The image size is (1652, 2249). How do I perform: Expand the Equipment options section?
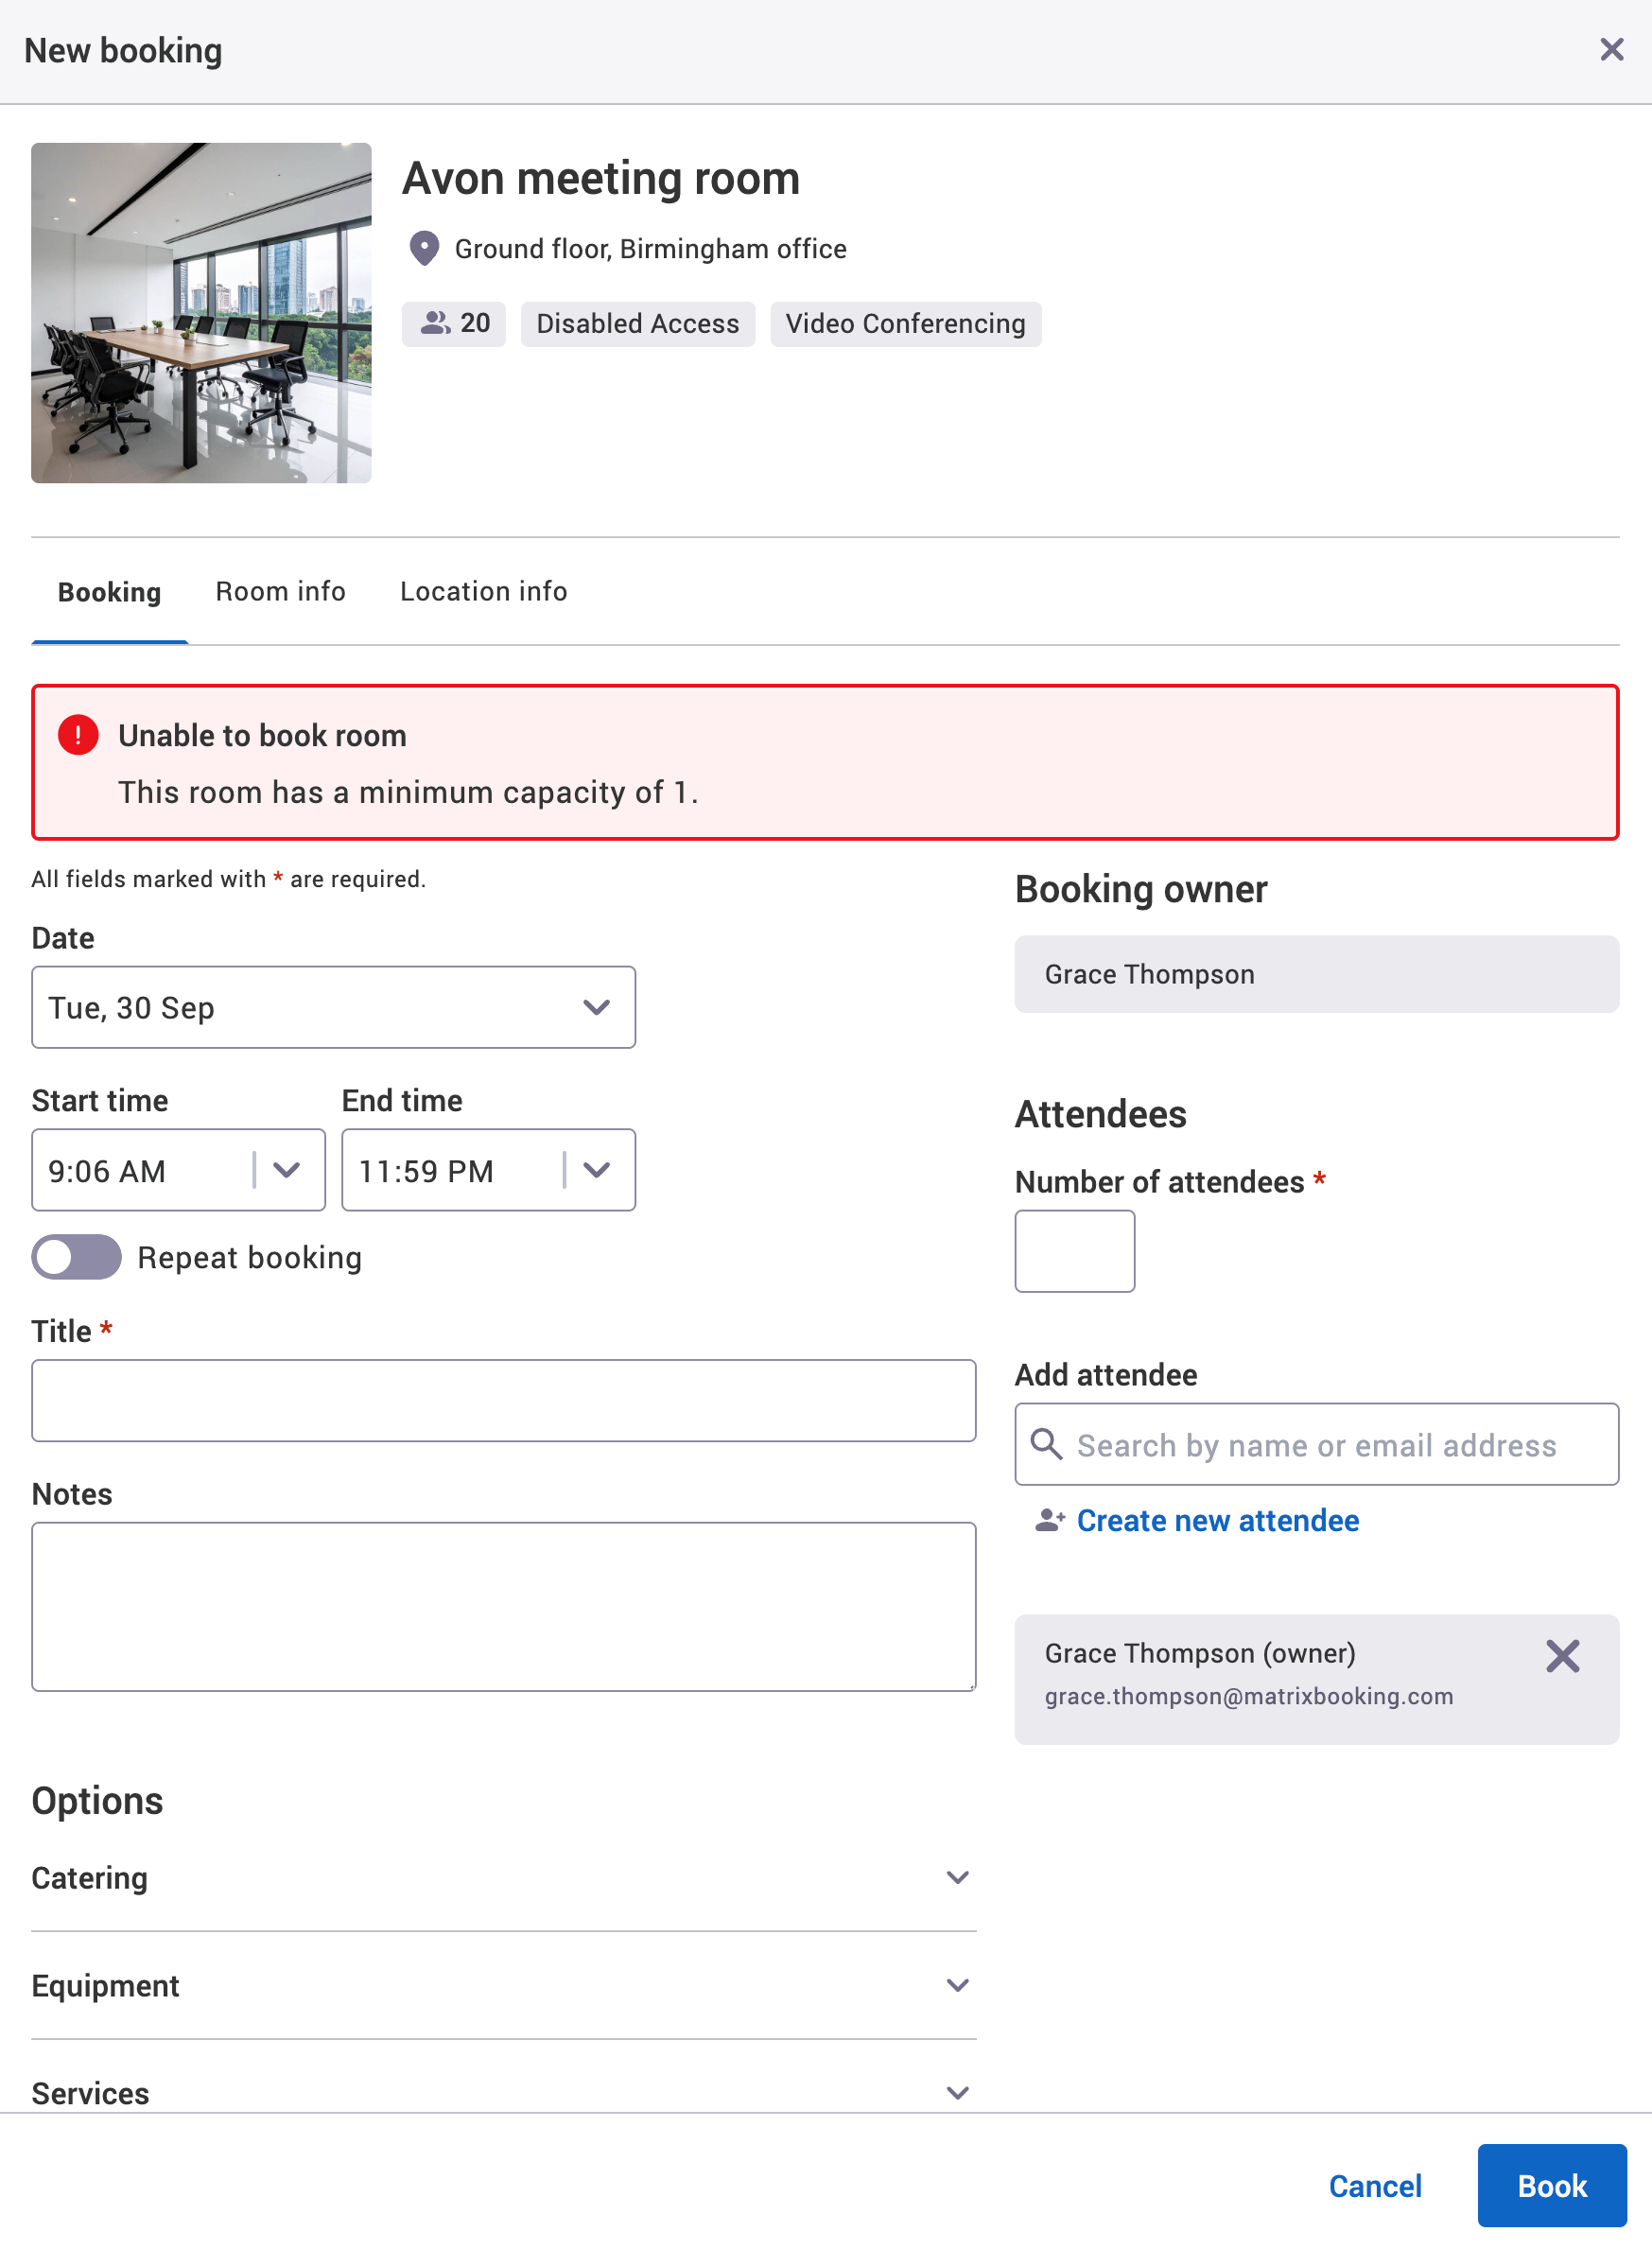[957, 1985]
